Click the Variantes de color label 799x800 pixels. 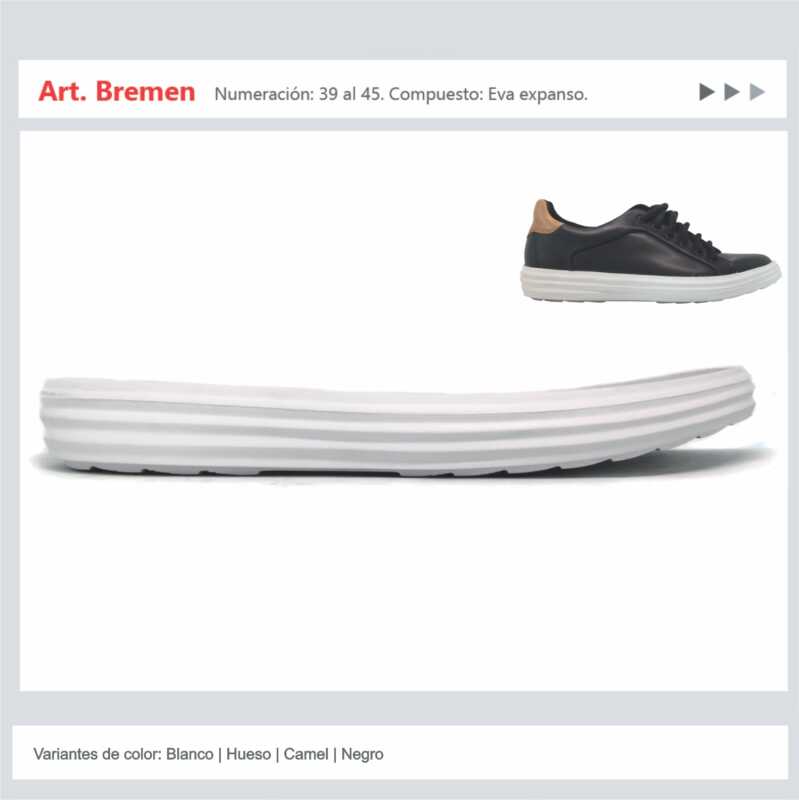coord(97,754)
